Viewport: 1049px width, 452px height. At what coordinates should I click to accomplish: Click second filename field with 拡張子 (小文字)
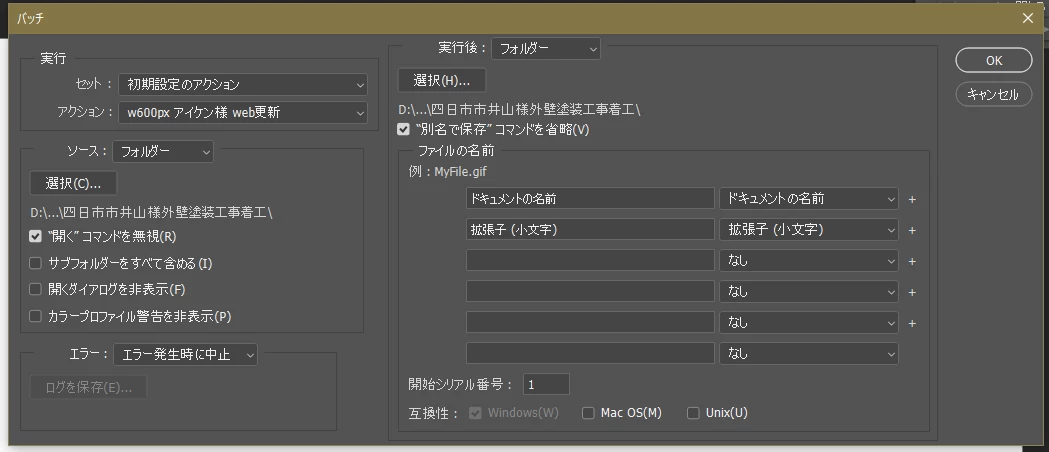tap(590, 229)
